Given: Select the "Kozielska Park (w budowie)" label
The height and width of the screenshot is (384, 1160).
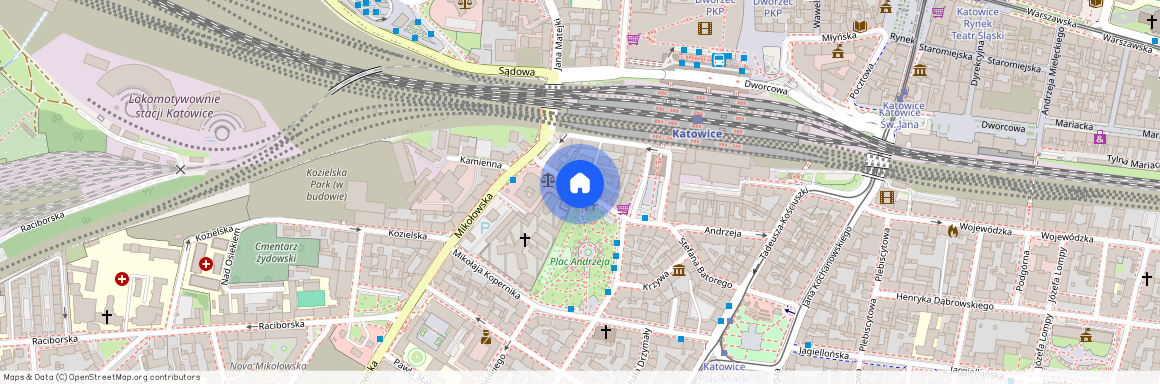Looking at the screenshot, I should [x=327, y=184].
